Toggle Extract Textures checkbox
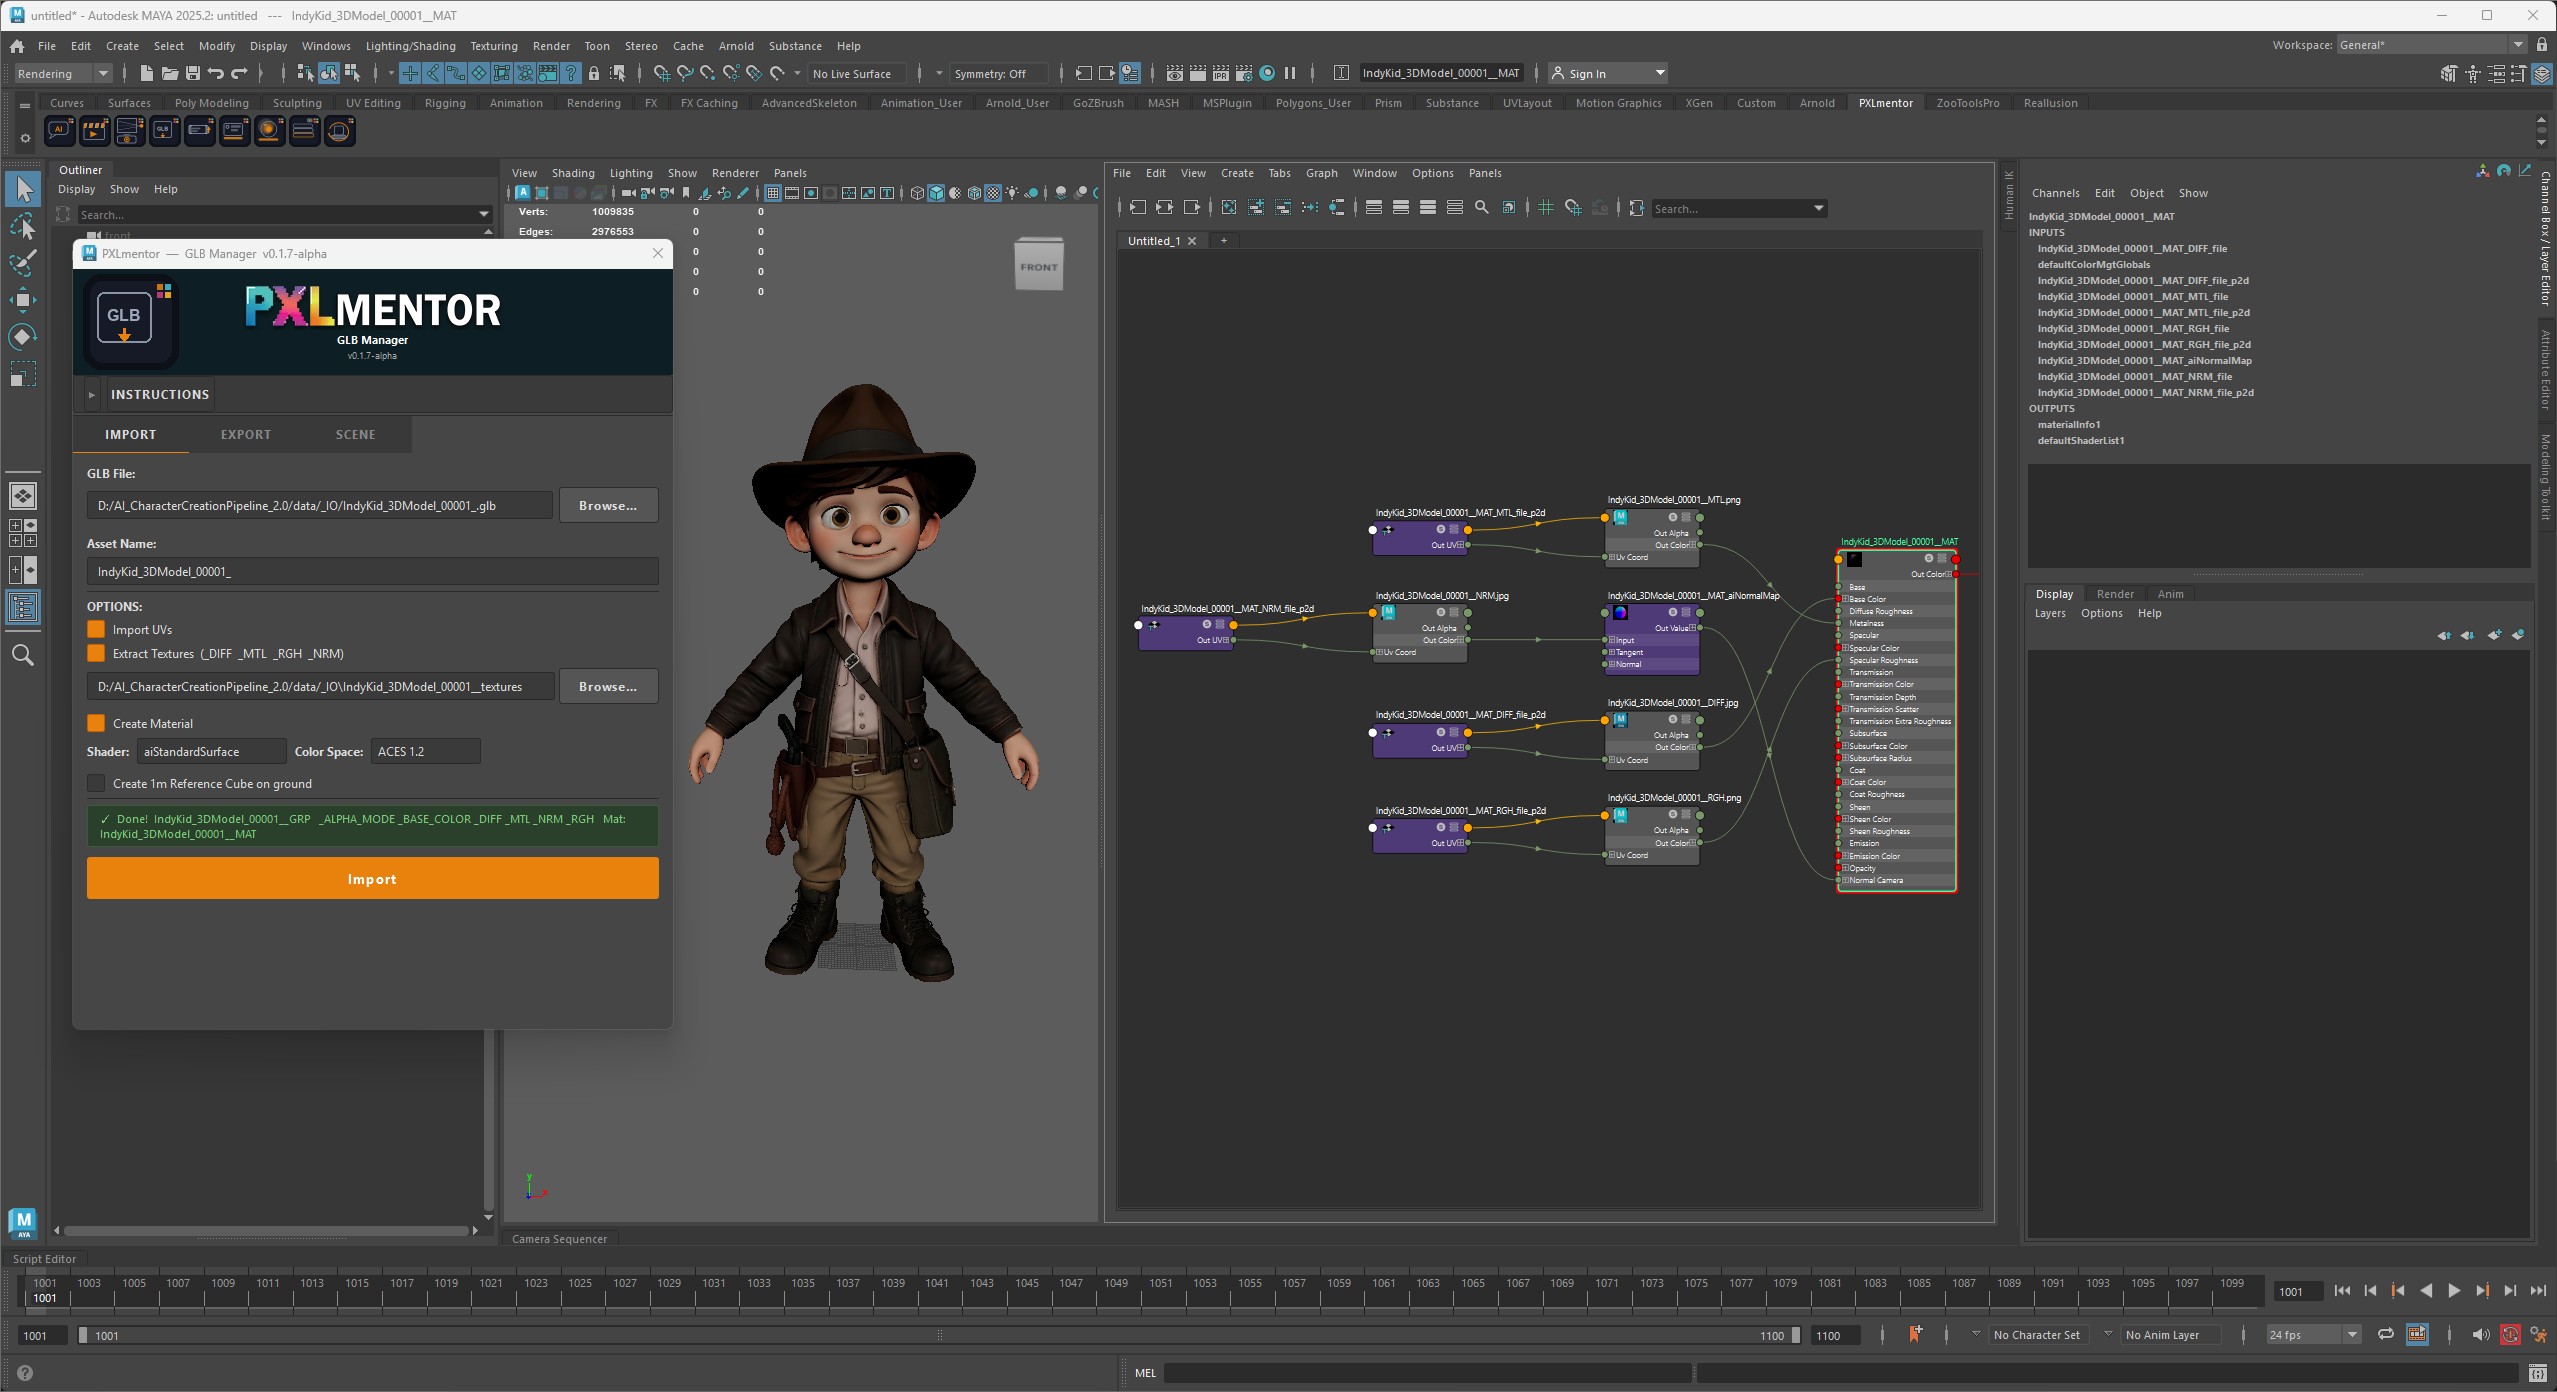This screenshot has height=1392, width=2557. click(96, 653)
